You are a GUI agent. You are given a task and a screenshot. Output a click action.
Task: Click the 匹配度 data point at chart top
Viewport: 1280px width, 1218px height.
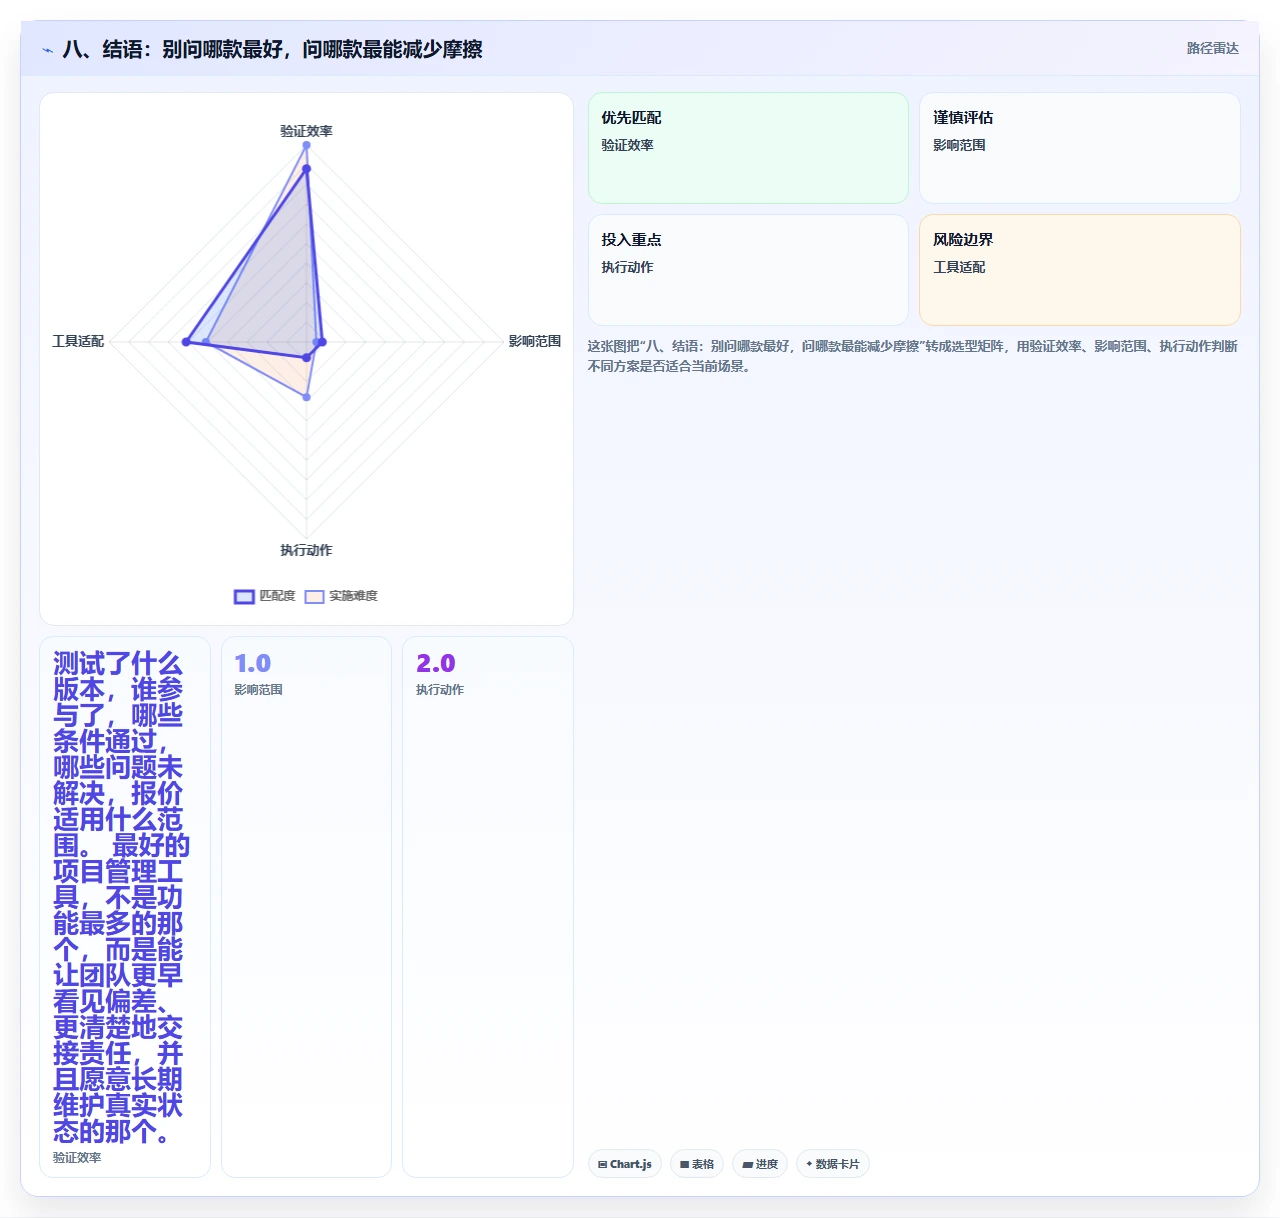[x=306, y=169]
